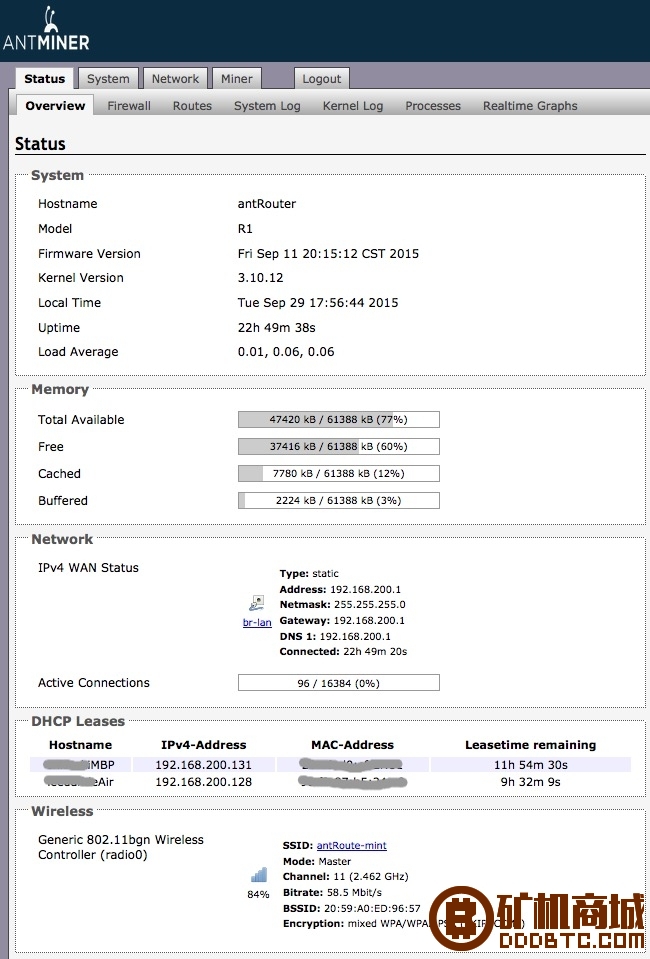Click the IPv4-Address column header

tap(204, 745)
